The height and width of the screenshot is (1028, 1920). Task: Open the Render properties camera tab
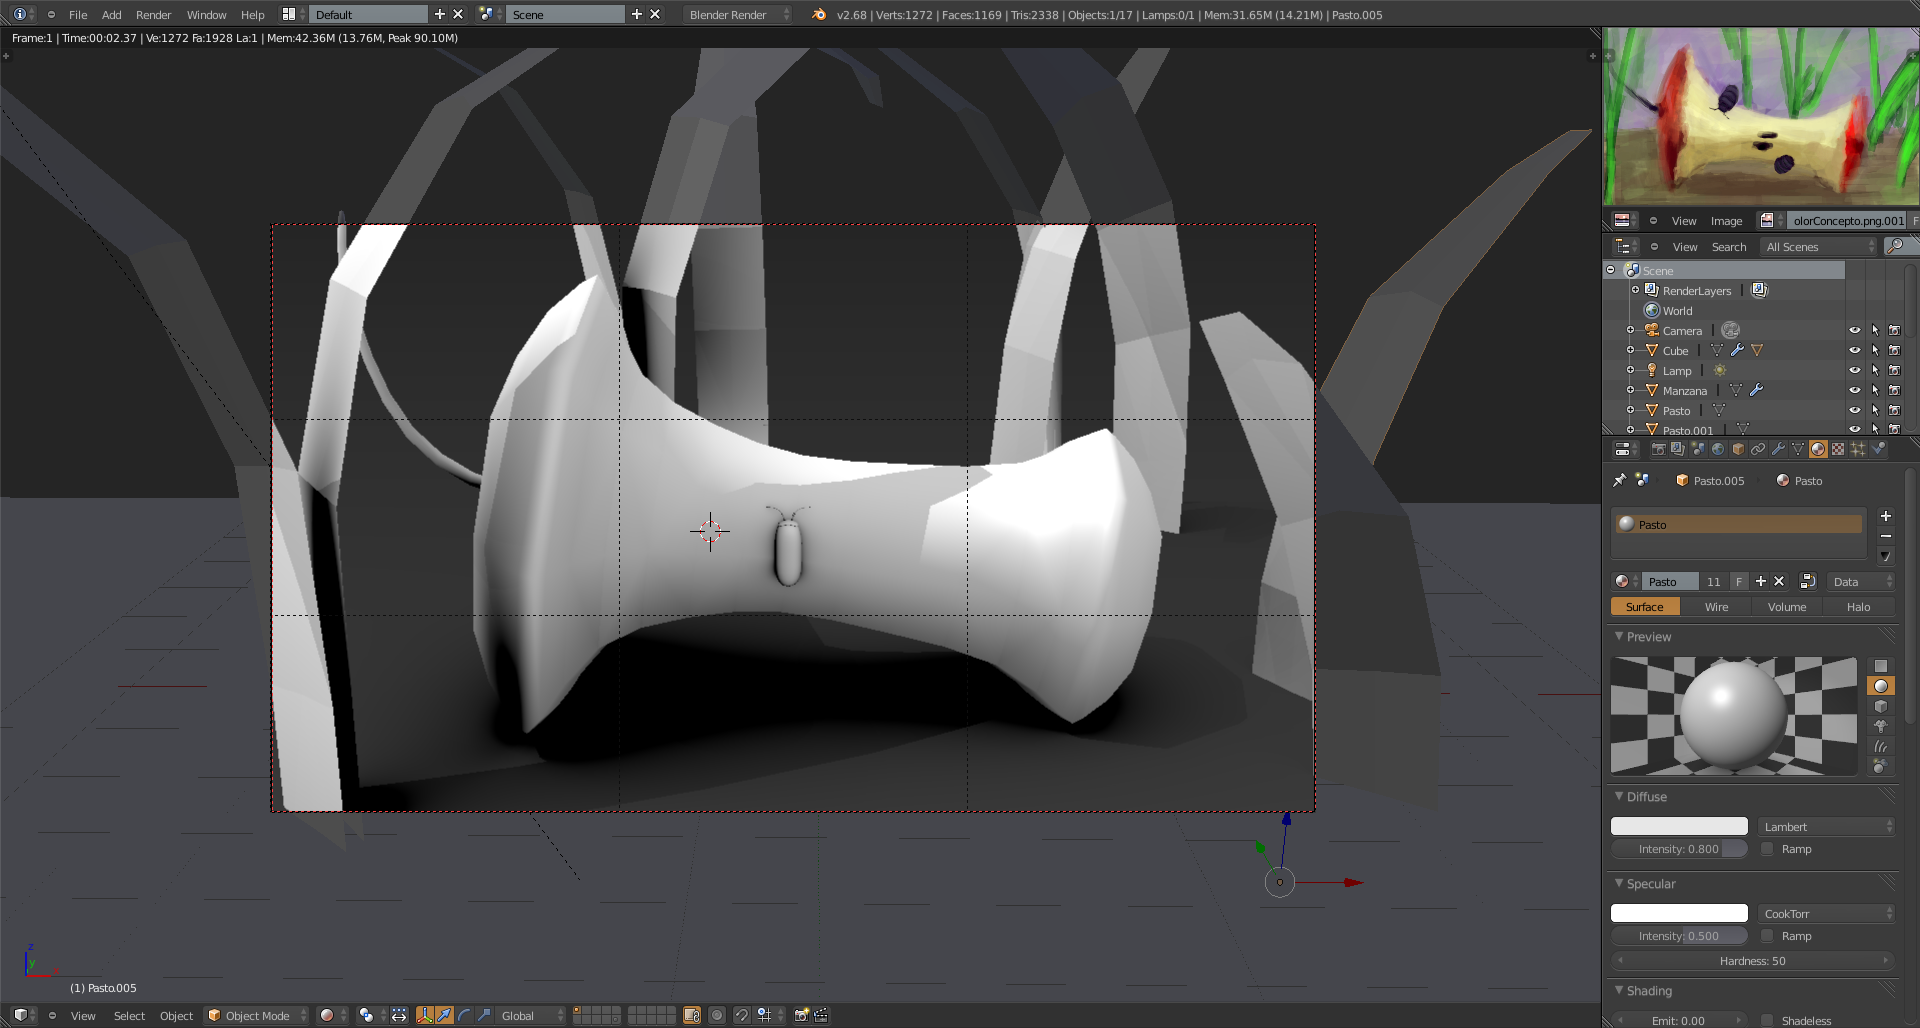click(x=1658, y=450)
